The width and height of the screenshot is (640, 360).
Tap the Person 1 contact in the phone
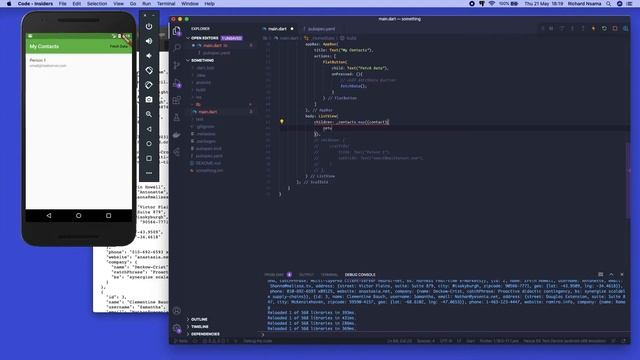tap(79, 62)
